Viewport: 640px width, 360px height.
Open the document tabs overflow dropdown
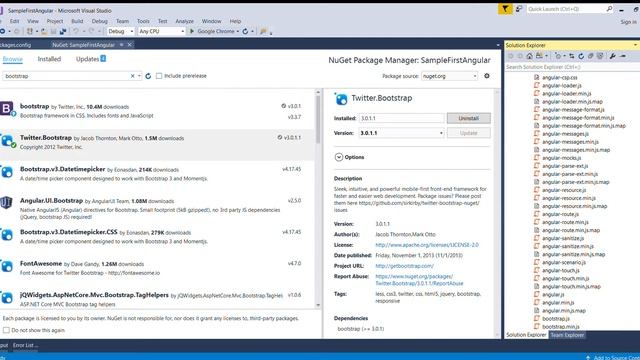click(x=498, y=45)
